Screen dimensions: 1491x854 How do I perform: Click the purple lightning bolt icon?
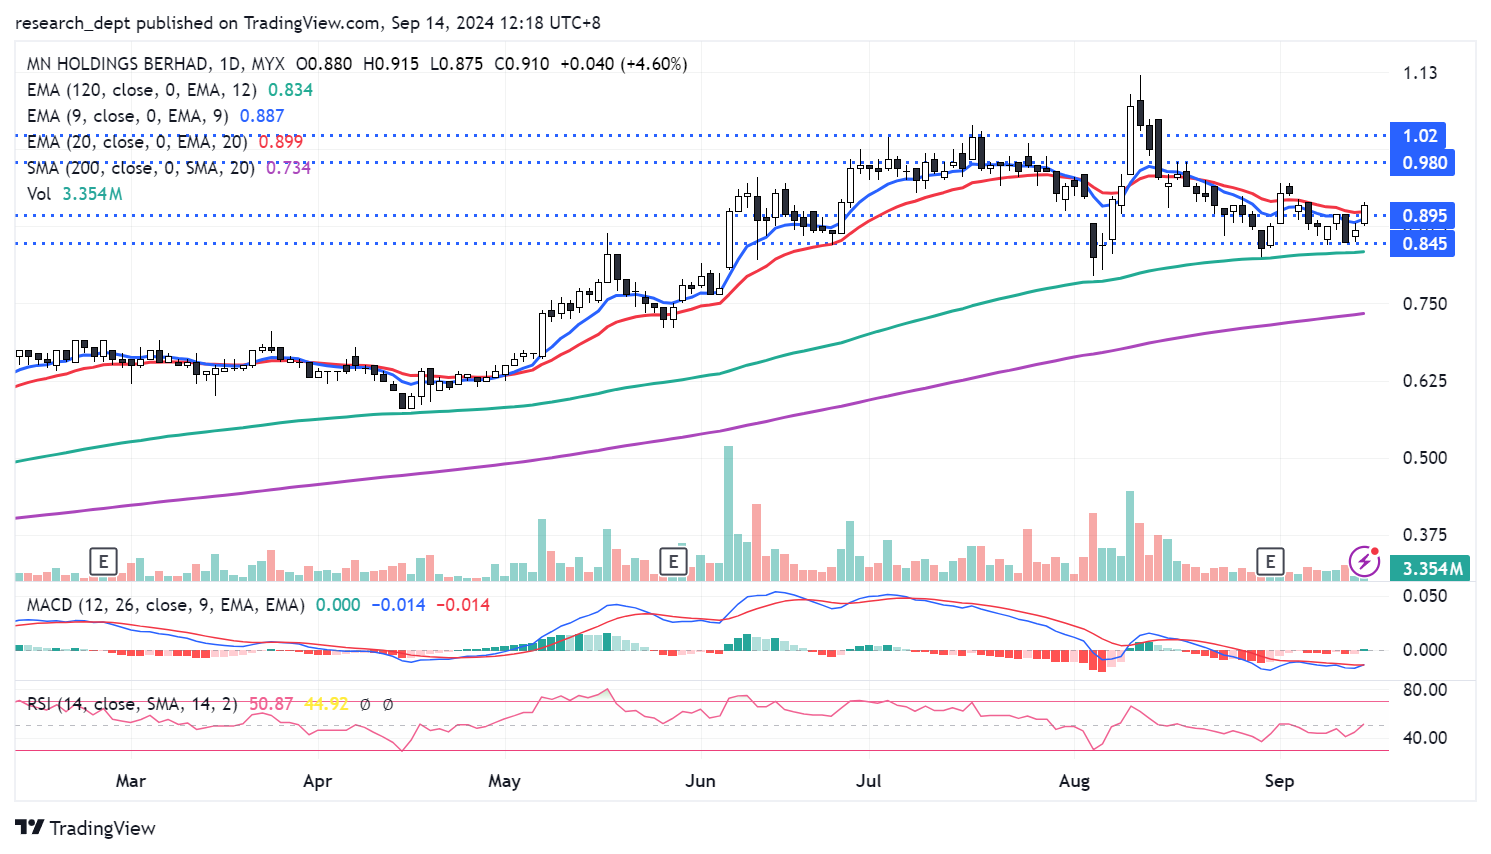(1364, 562)
